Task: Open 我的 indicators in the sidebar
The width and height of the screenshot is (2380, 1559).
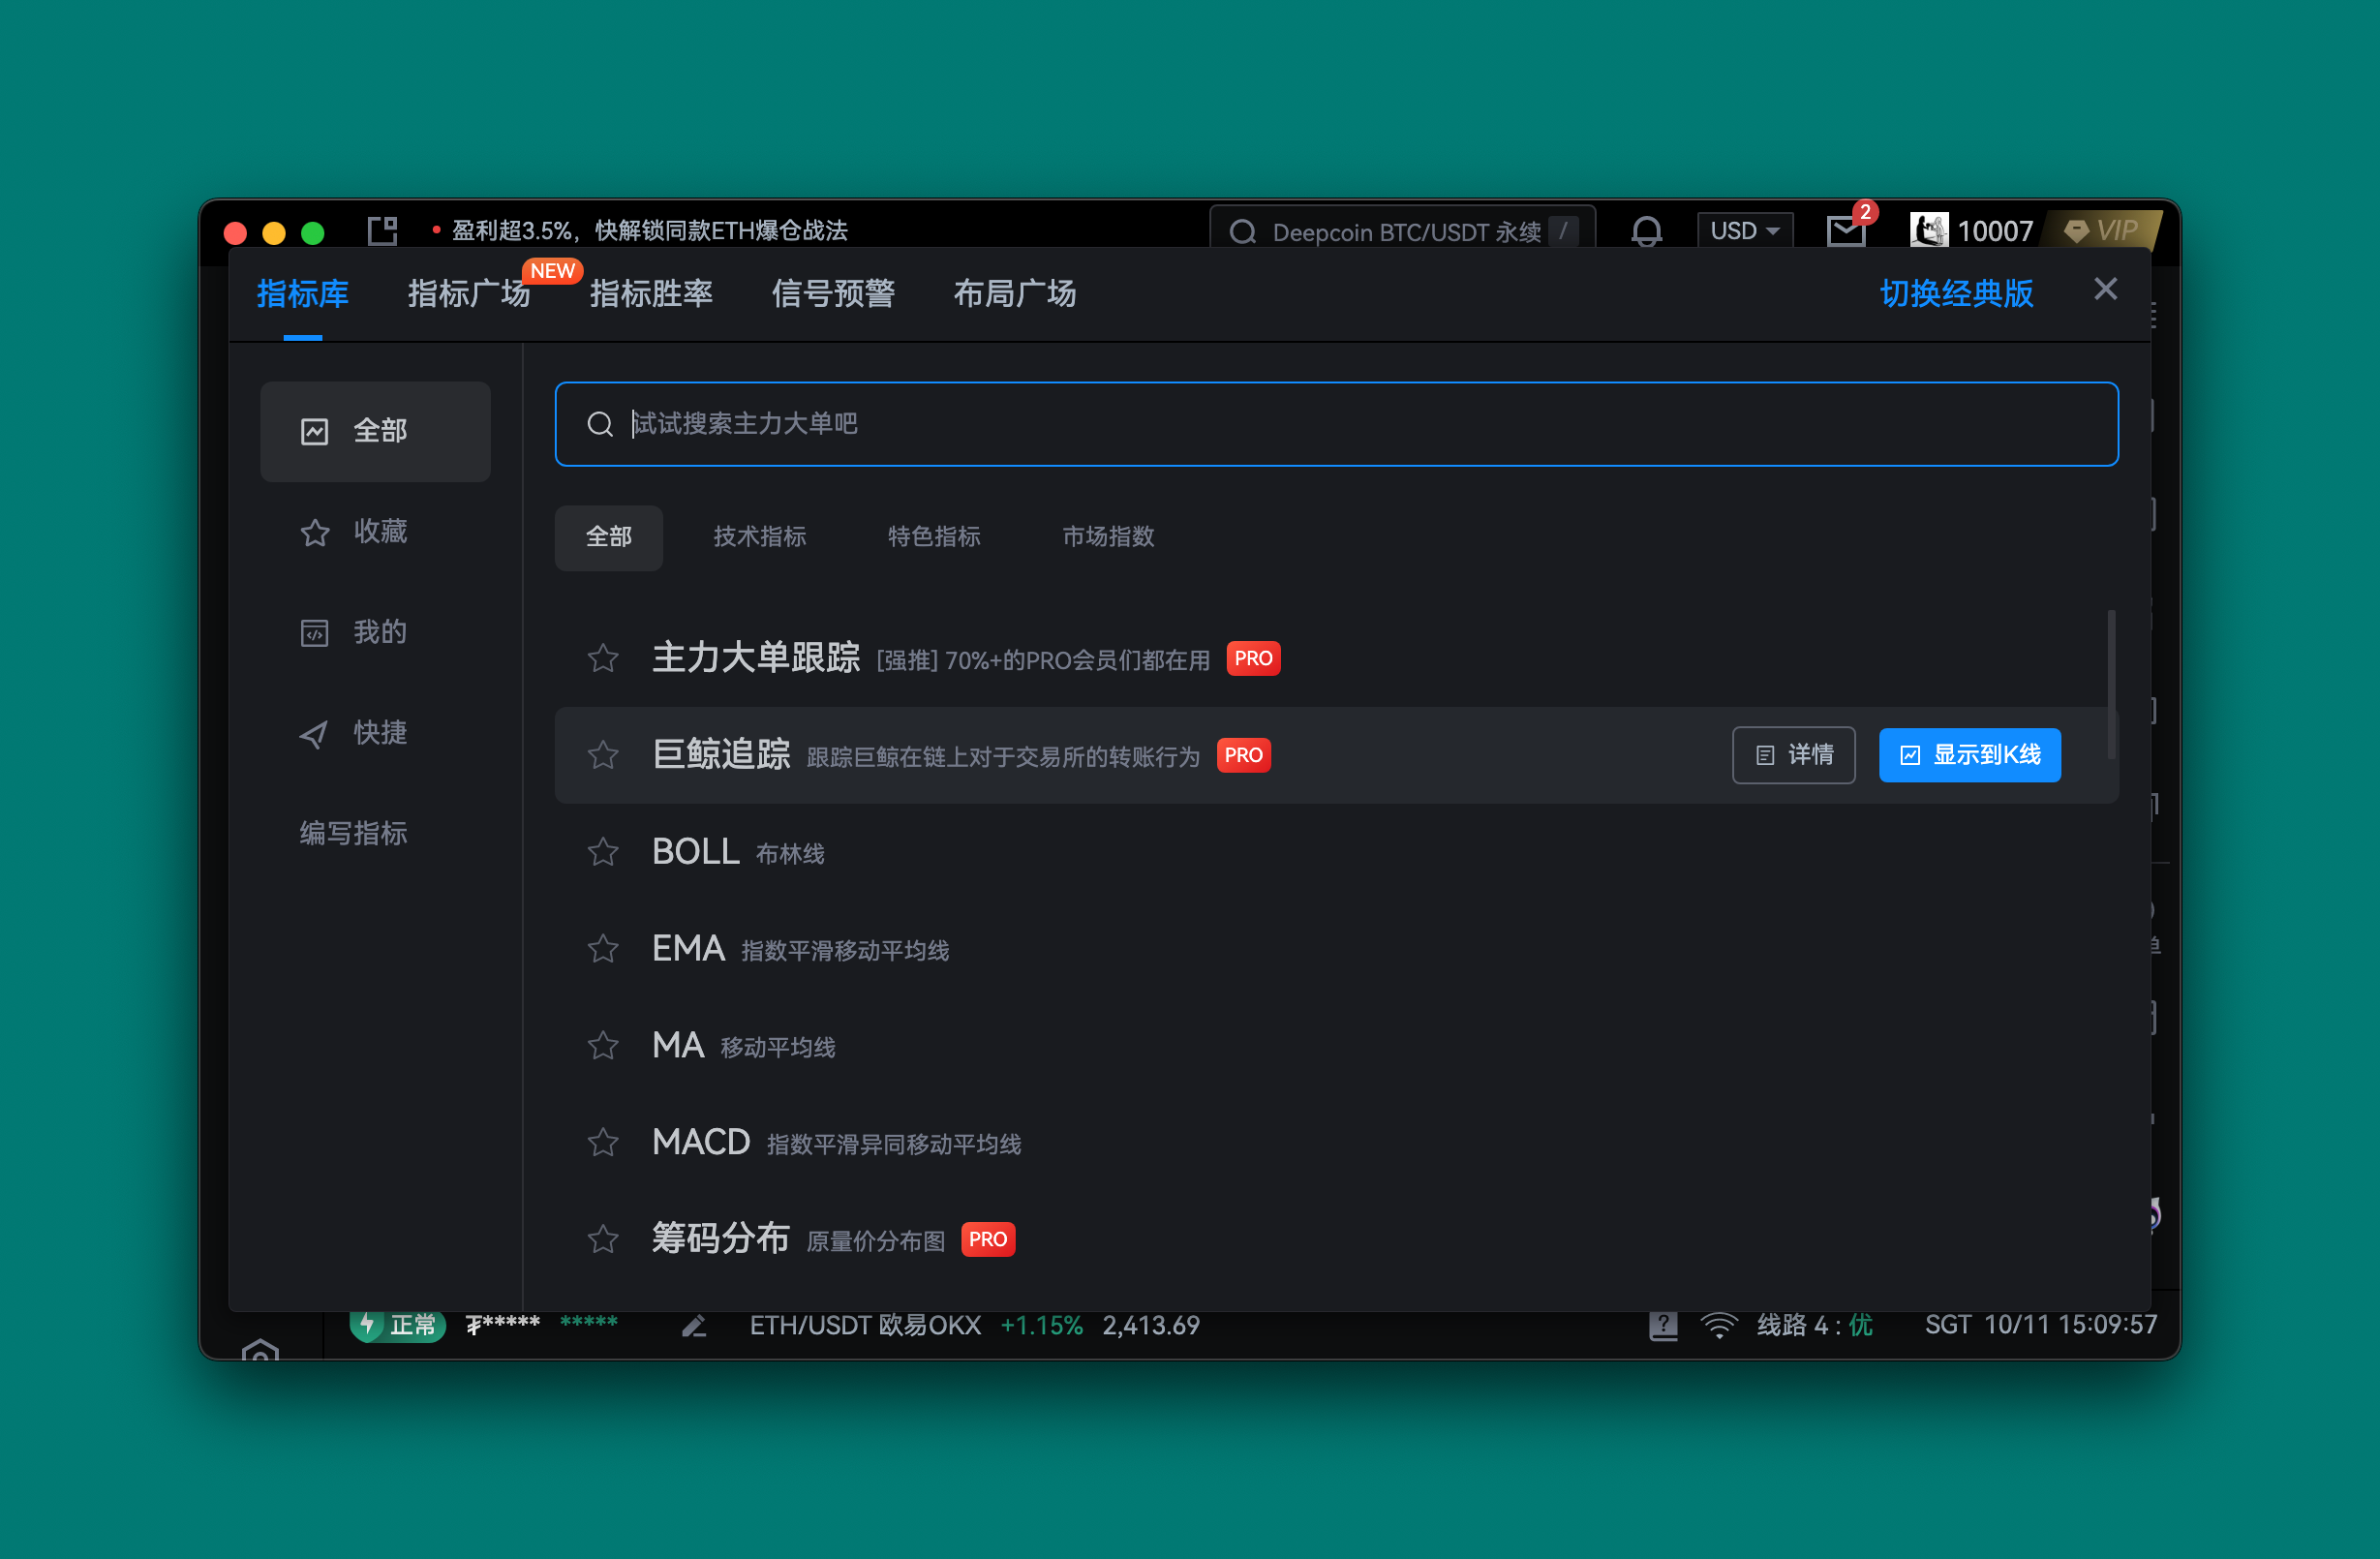Action: tap(376, 633)
